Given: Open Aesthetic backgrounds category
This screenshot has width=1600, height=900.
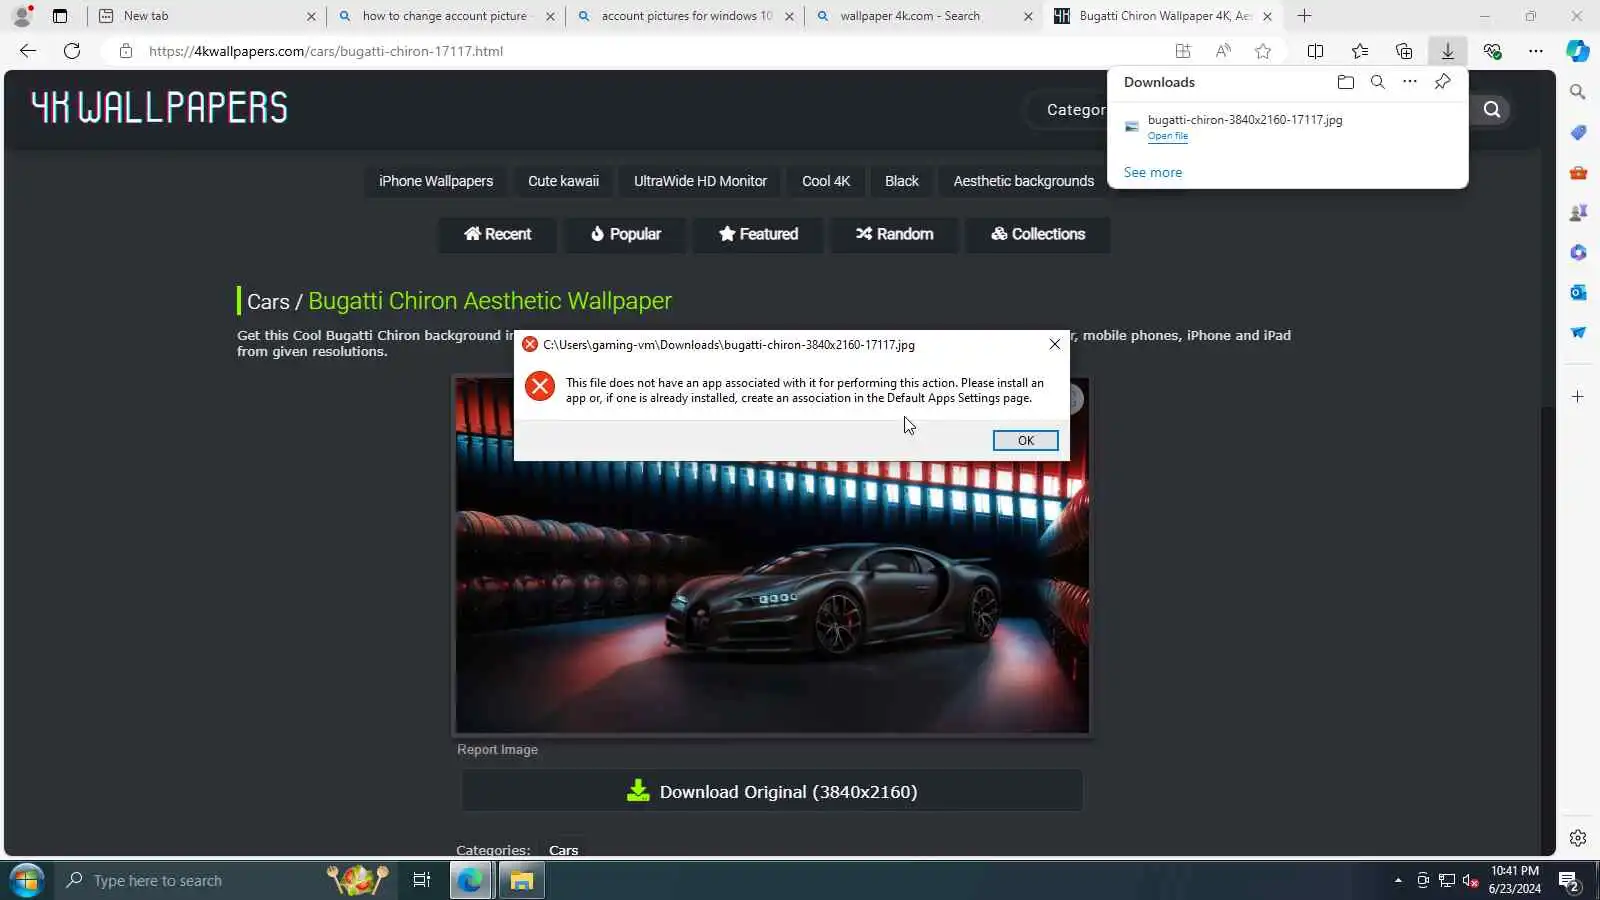Looking at the screenshot, I should point(1024,181).
